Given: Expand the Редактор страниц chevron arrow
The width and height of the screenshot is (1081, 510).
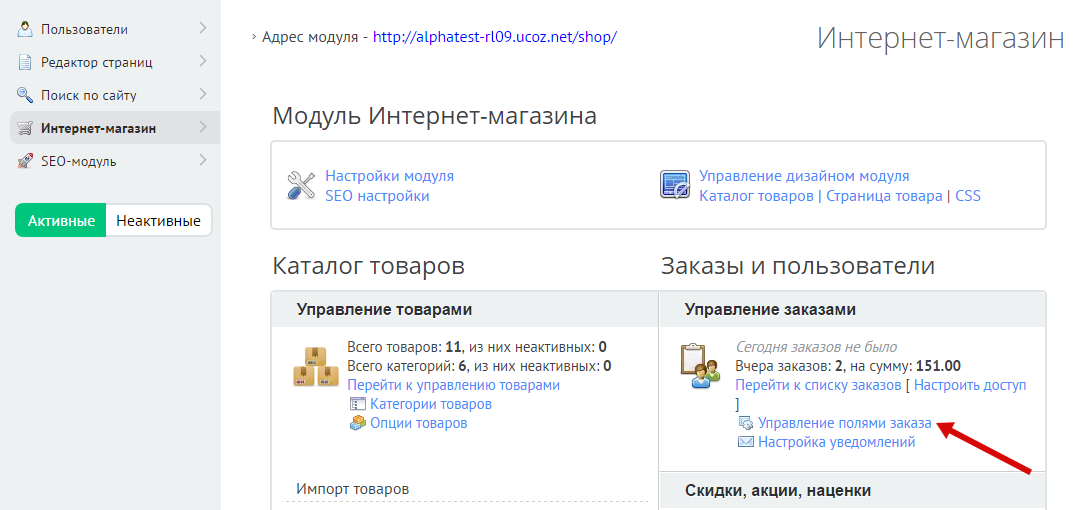Looking at the screenshot, I should pos(203,62).
